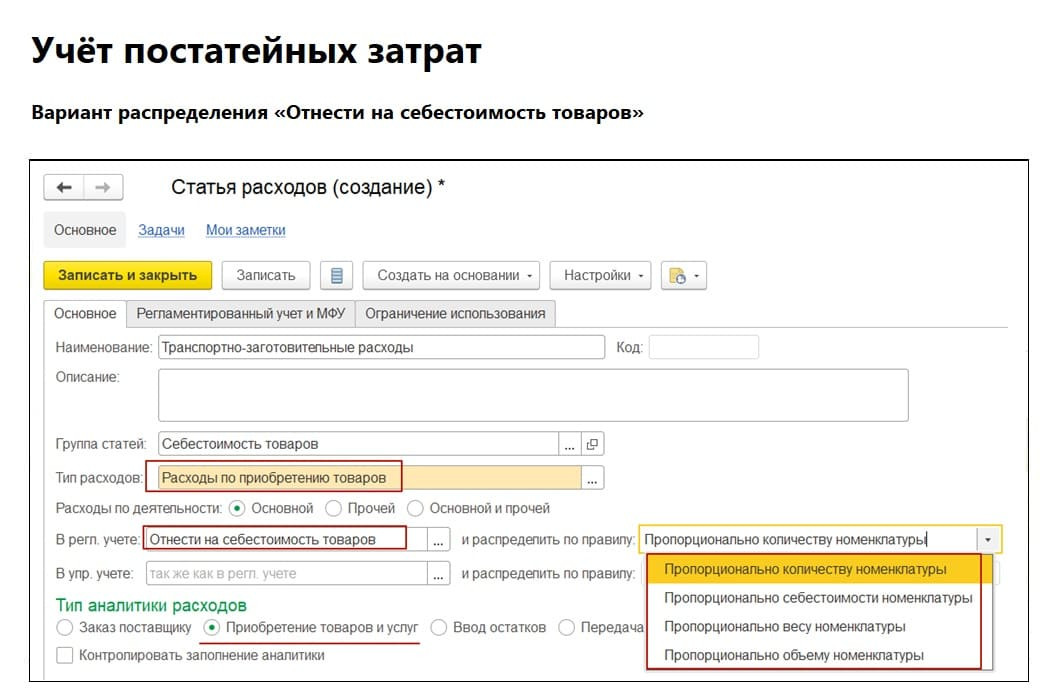Click the open-form icon beside Группа статей
This screenshot has height=688, width=1061.
(x=592, y=444)
